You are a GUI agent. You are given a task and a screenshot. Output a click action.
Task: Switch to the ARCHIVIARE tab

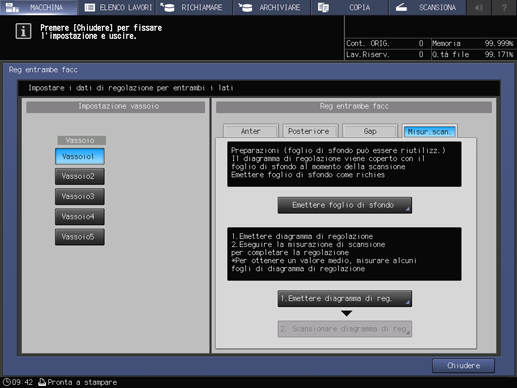pos(272,7)
